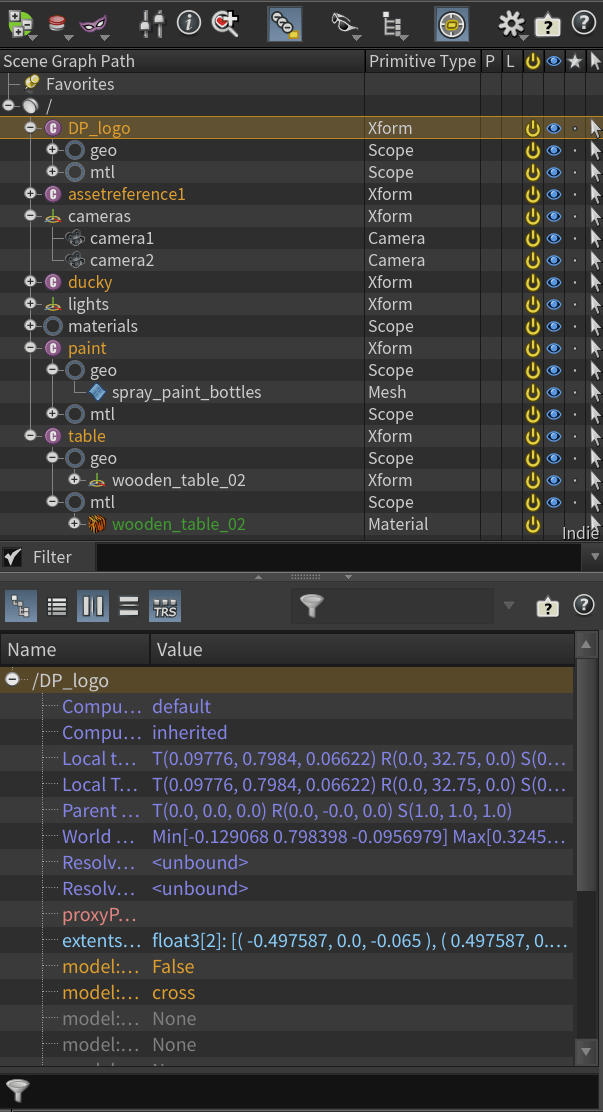The image size is (603, 1112).
Task: Collapse the table tree node
Action: click(31, 437)
